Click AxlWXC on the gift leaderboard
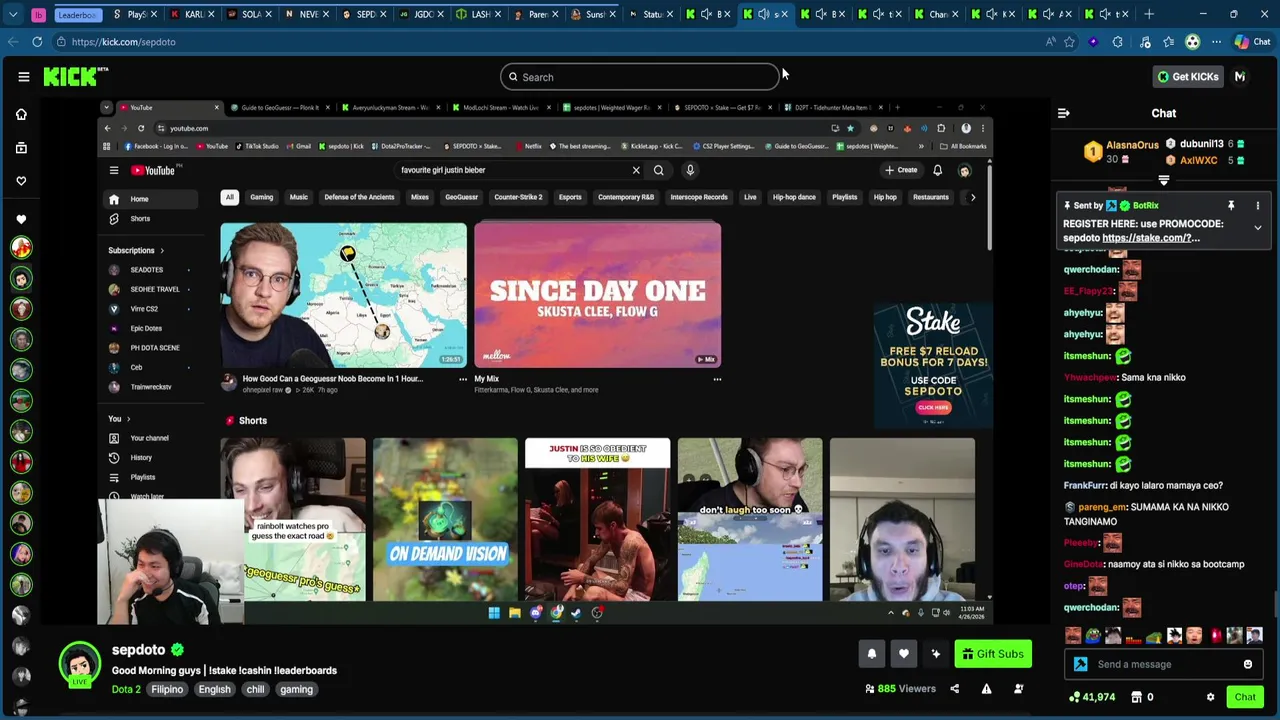 [x=1198, y=160]
